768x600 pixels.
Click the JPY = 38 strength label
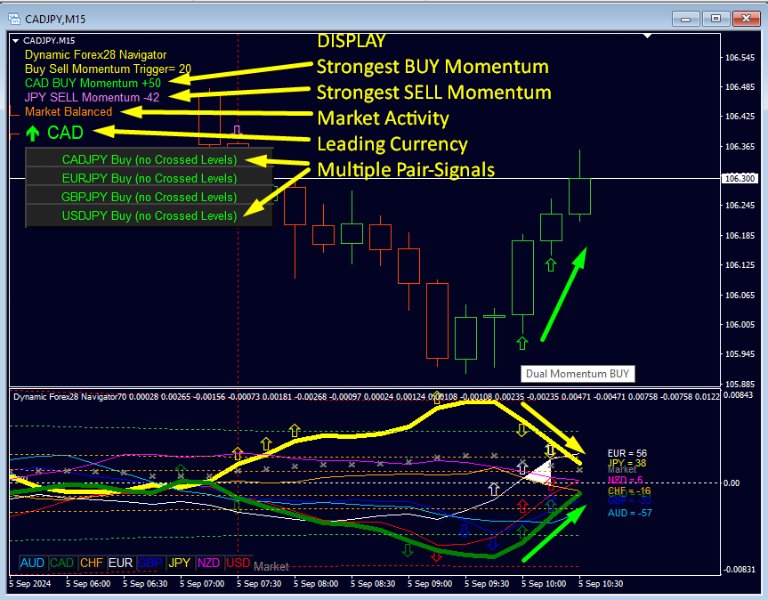[627, 463]
